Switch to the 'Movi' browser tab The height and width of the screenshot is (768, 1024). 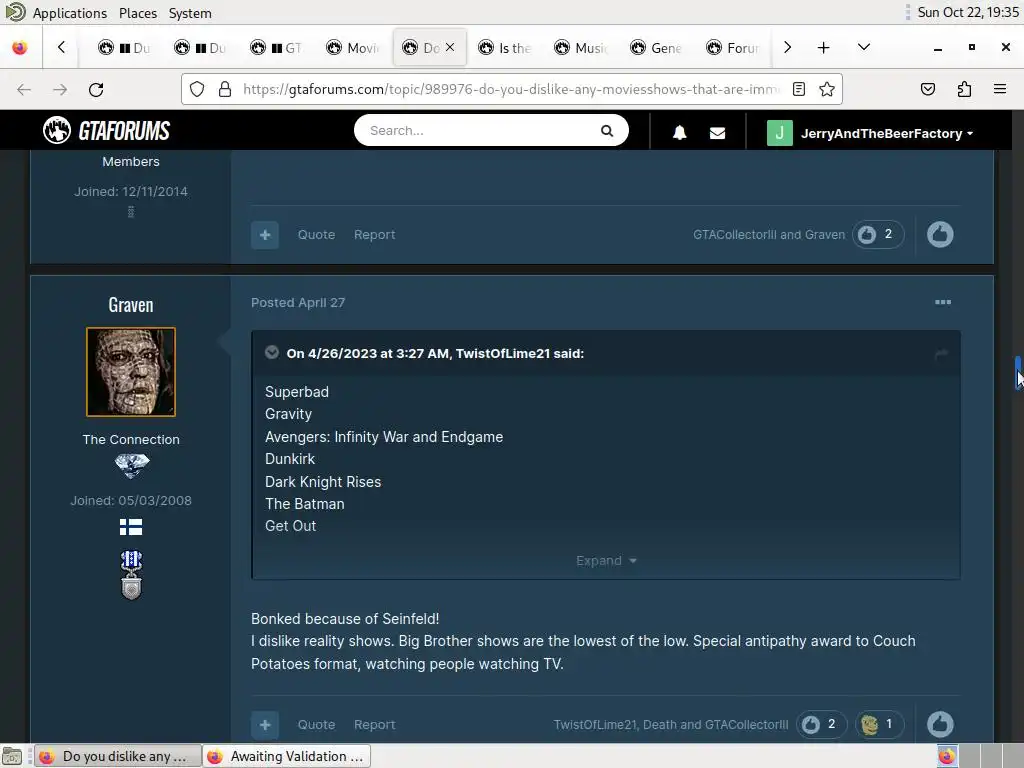[353, 48]
